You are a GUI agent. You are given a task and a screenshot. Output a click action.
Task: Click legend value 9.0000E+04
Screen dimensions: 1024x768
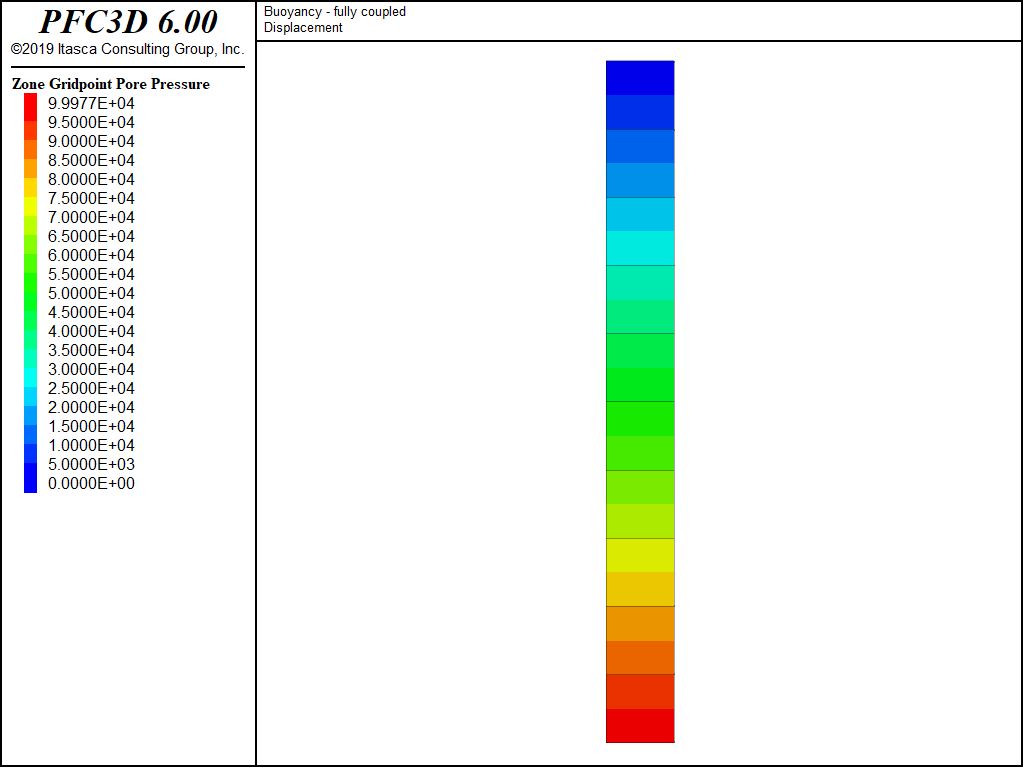point(91,141)
